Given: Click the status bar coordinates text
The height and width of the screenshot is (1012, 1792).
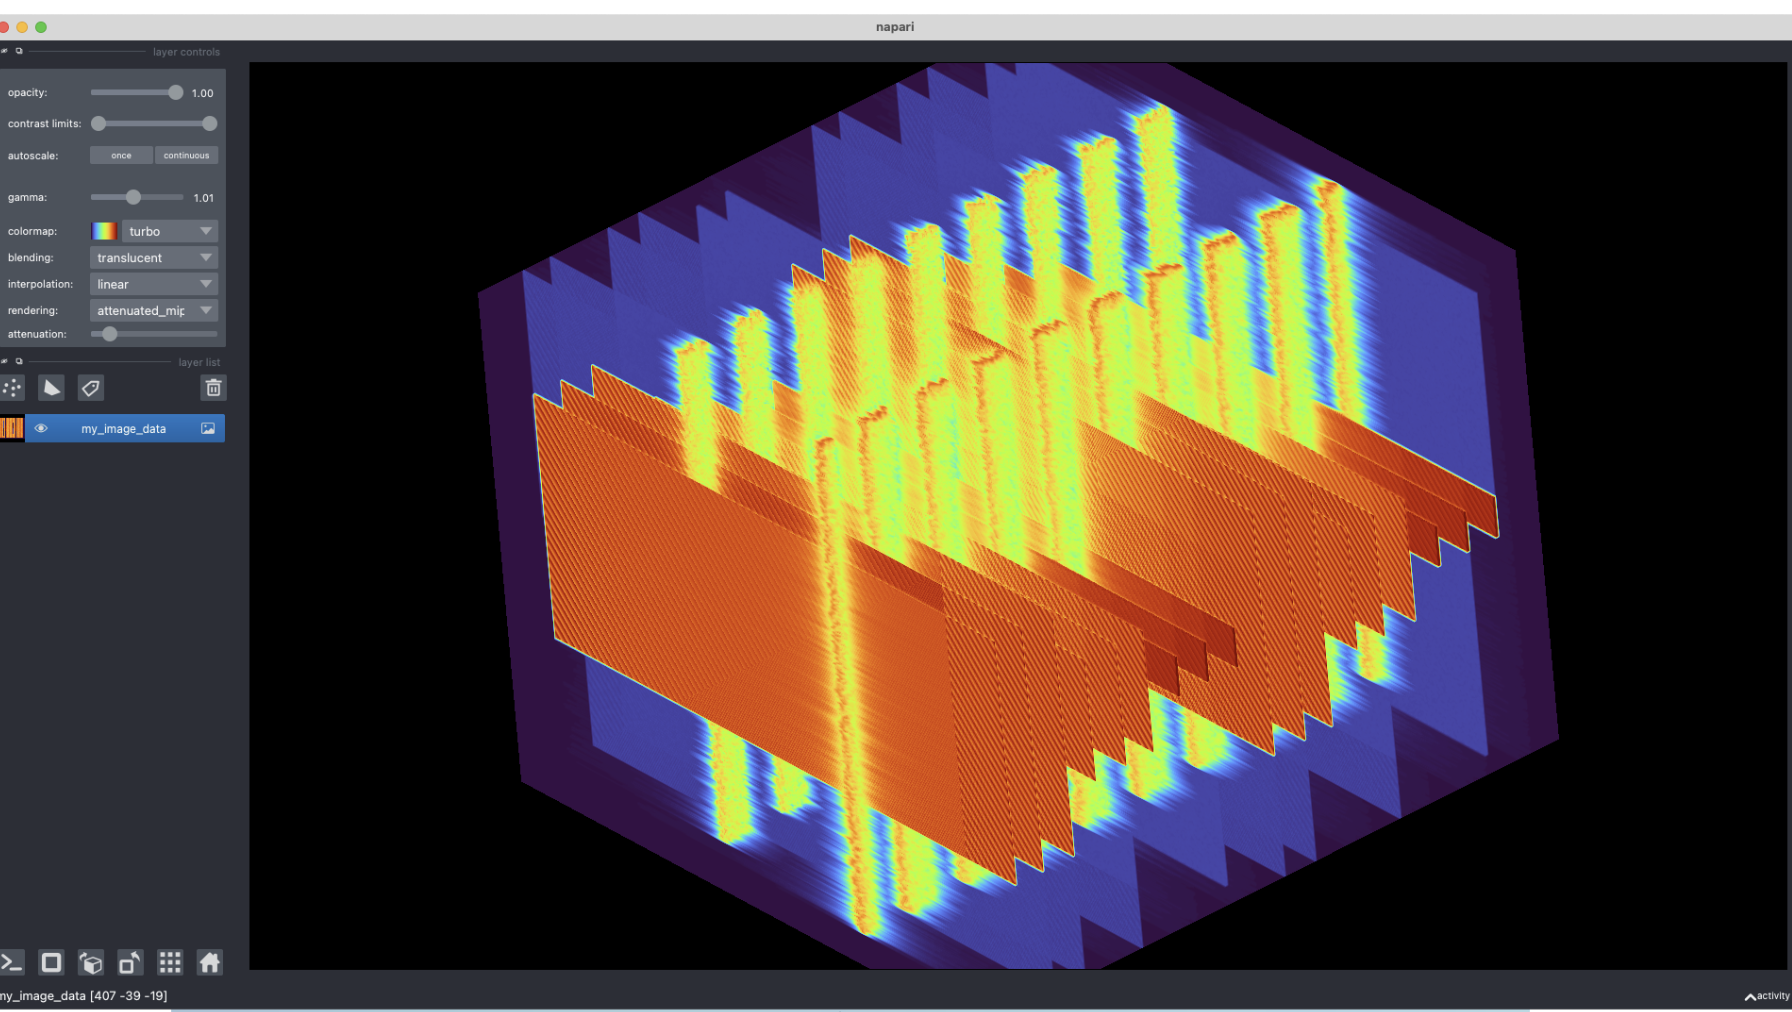Looking at the screenshot, I should coord(84,996).
